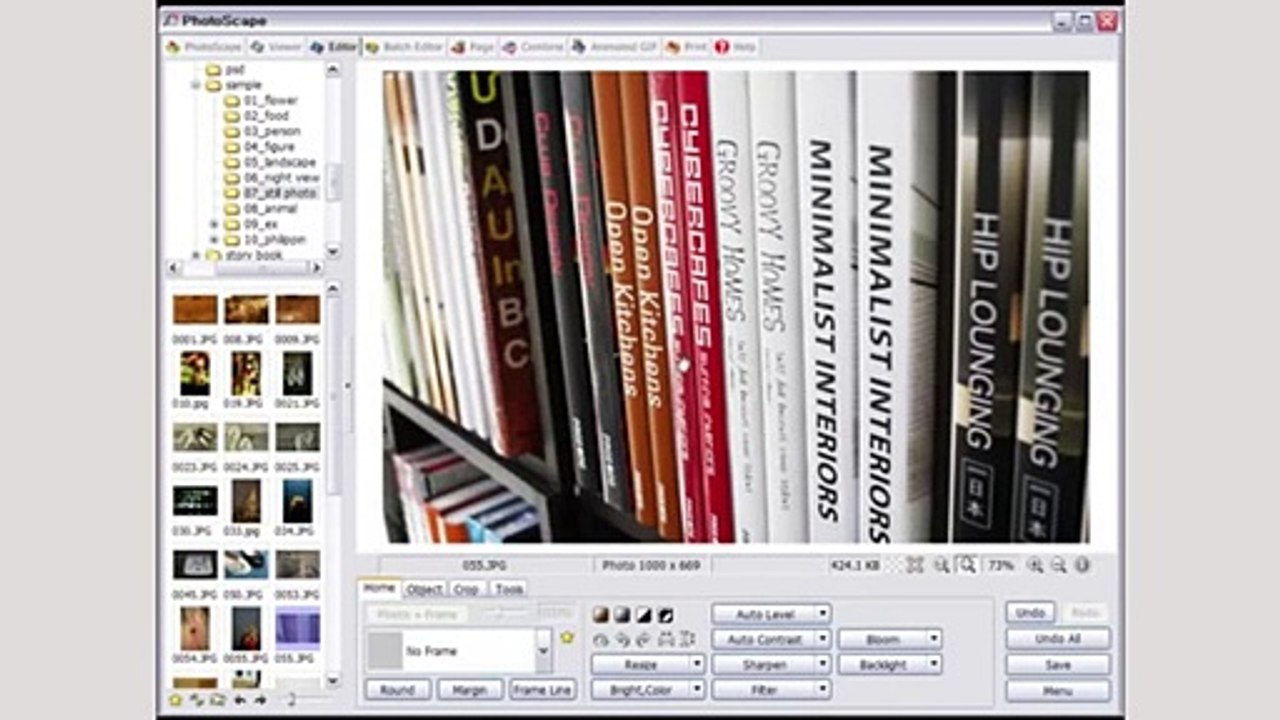Open the dropdown arrow next to Backlight
This screenshot has height=720, width=1280.
click(933, 664)
